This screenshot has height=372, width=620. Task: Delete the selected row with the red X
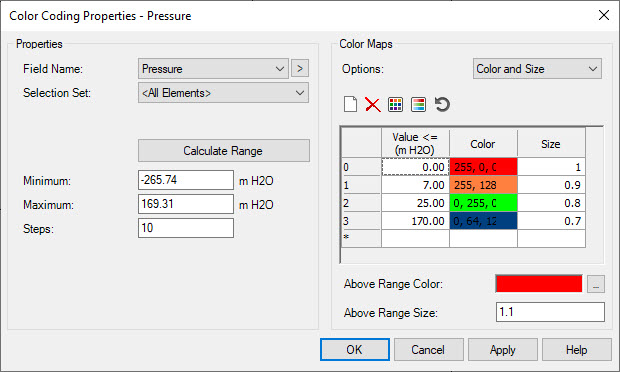(x=372, y=105)
